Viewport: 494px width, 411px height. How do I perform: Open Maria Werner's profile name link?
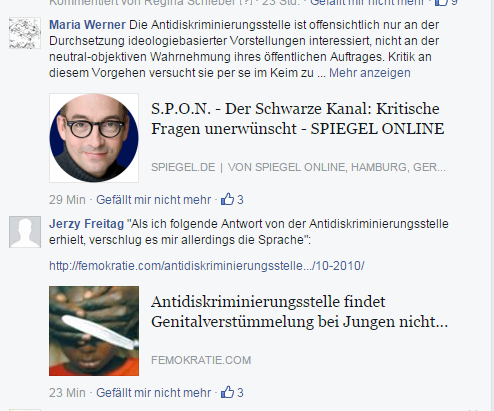click(x=87, y=25)
